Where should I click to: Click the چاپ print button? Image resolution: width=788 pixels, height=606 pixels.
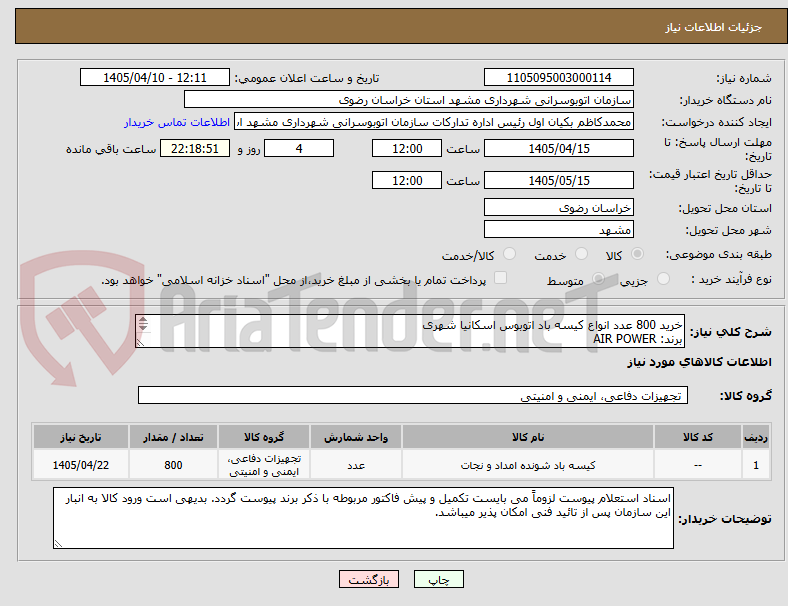click(439, 579)
